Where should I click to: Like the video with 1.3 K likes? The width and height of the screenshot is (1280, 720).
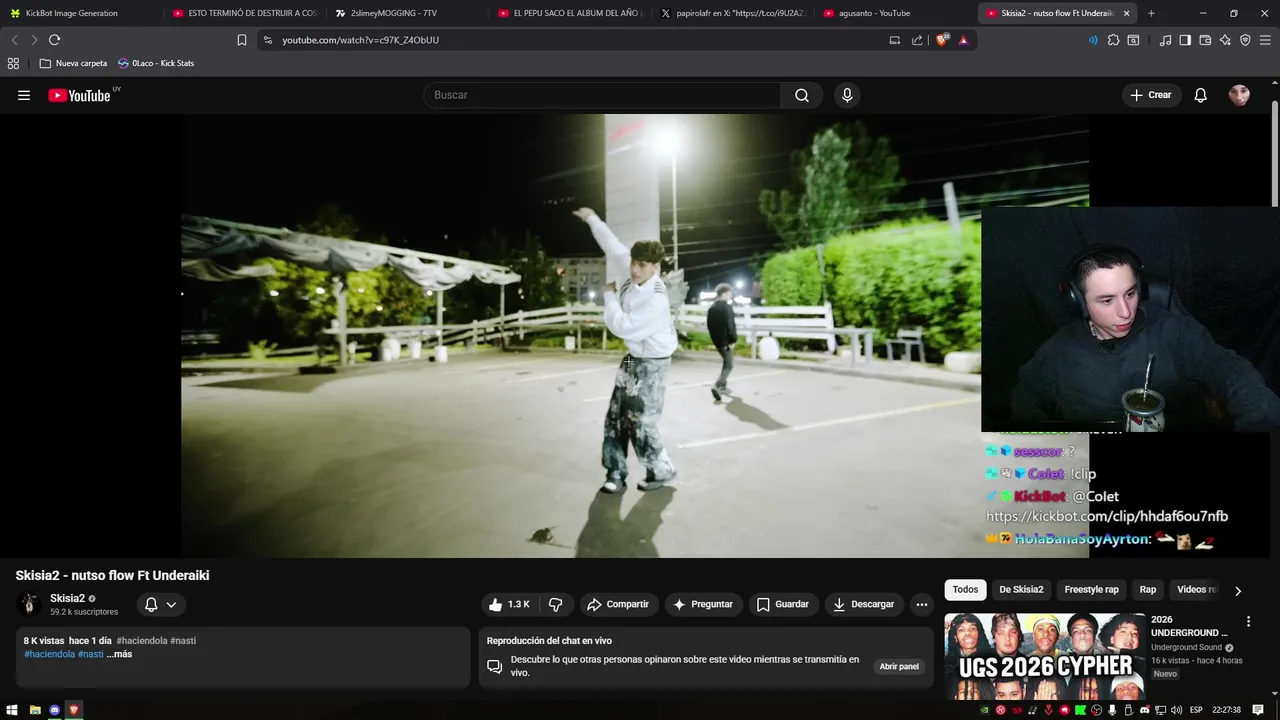click(509, 604)
